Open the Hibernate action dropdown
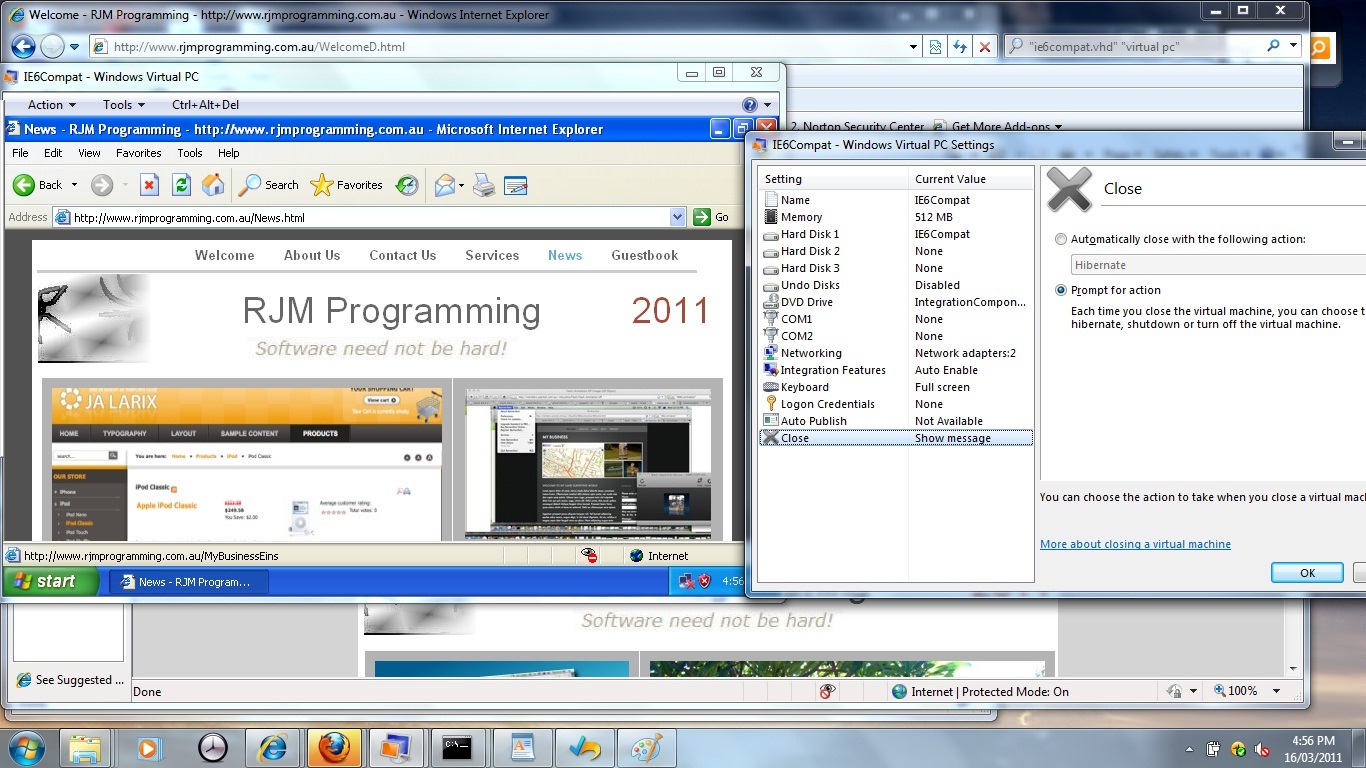Viewport: 1366px width, 768px height. [1218, 265]
